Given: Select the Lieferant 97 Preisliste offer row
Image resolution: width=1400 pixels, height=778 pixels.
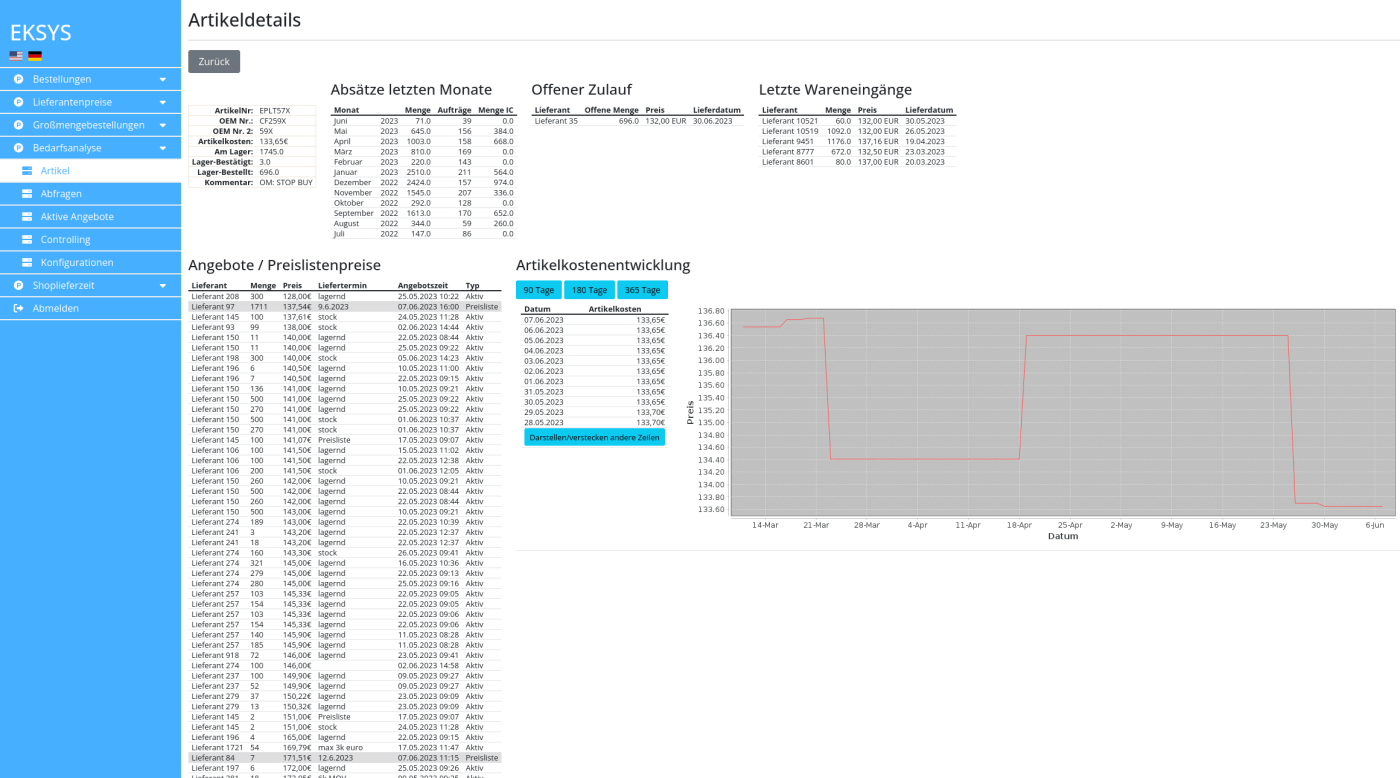Looking at the screenshot, I should point(344,307).
